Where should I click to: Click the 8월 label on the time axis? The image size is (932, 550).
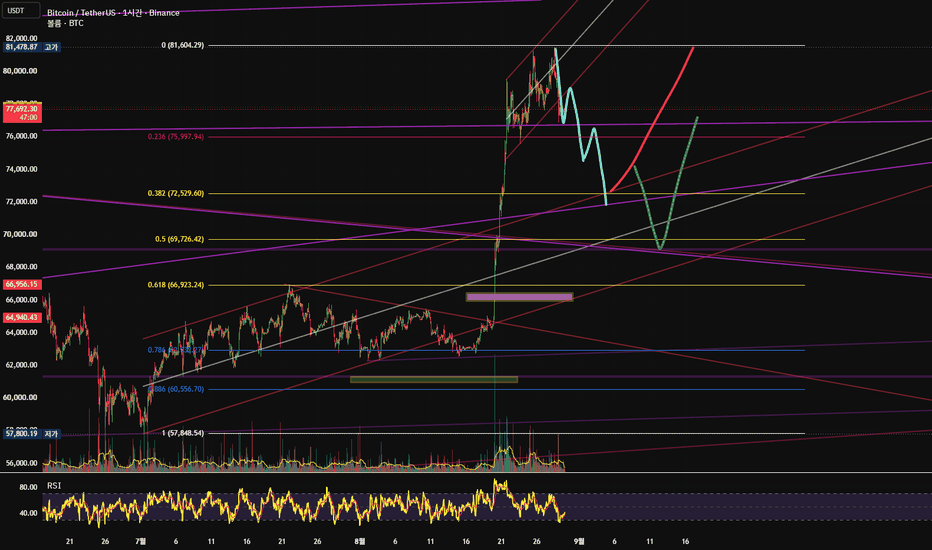coord(360,541)
